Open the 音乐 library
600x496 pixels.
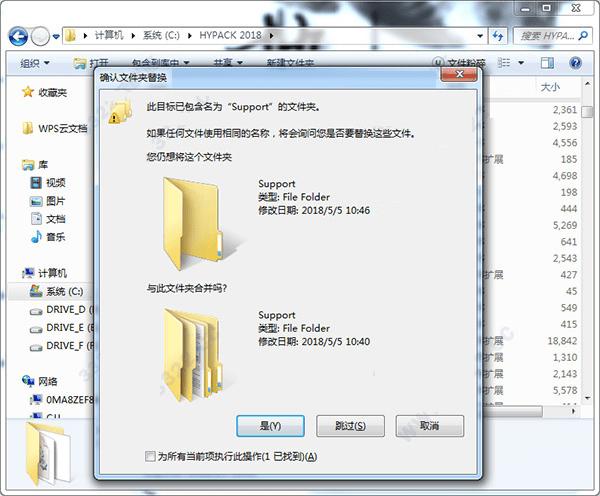tap(55, 237)
